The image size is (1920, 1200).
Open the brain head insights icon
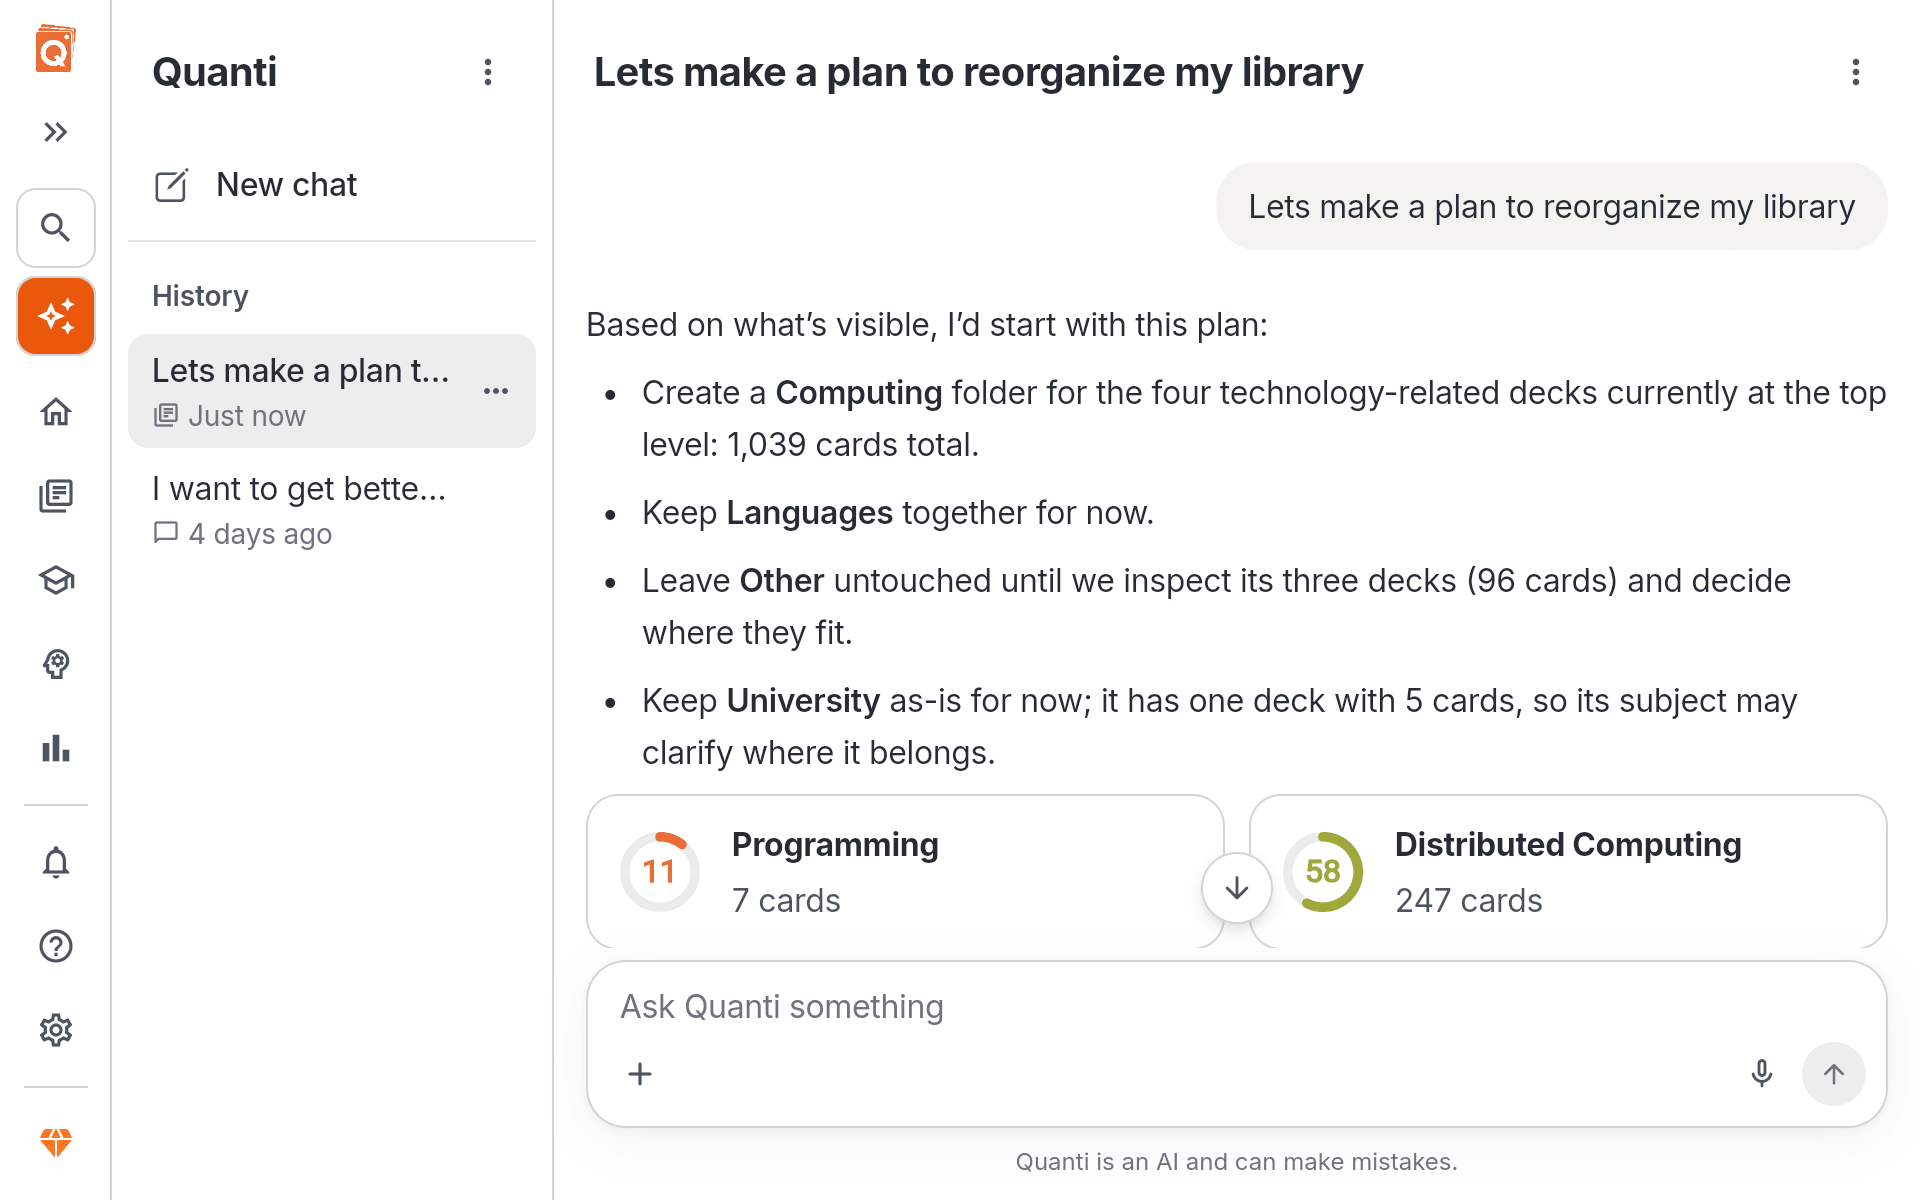[56, 664]
